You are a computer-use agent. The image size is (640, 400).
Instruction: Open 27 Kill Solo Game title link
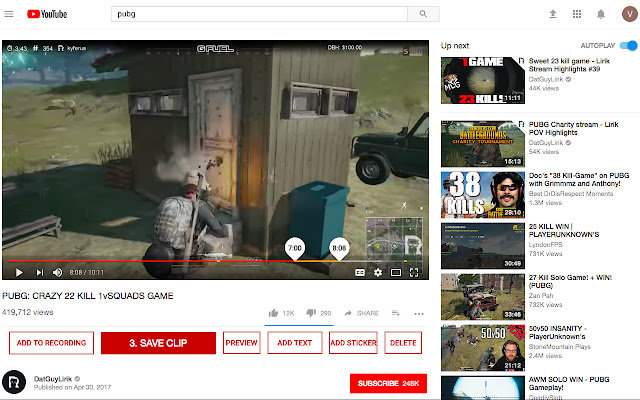pyautogui.click(x=570, y=281)
